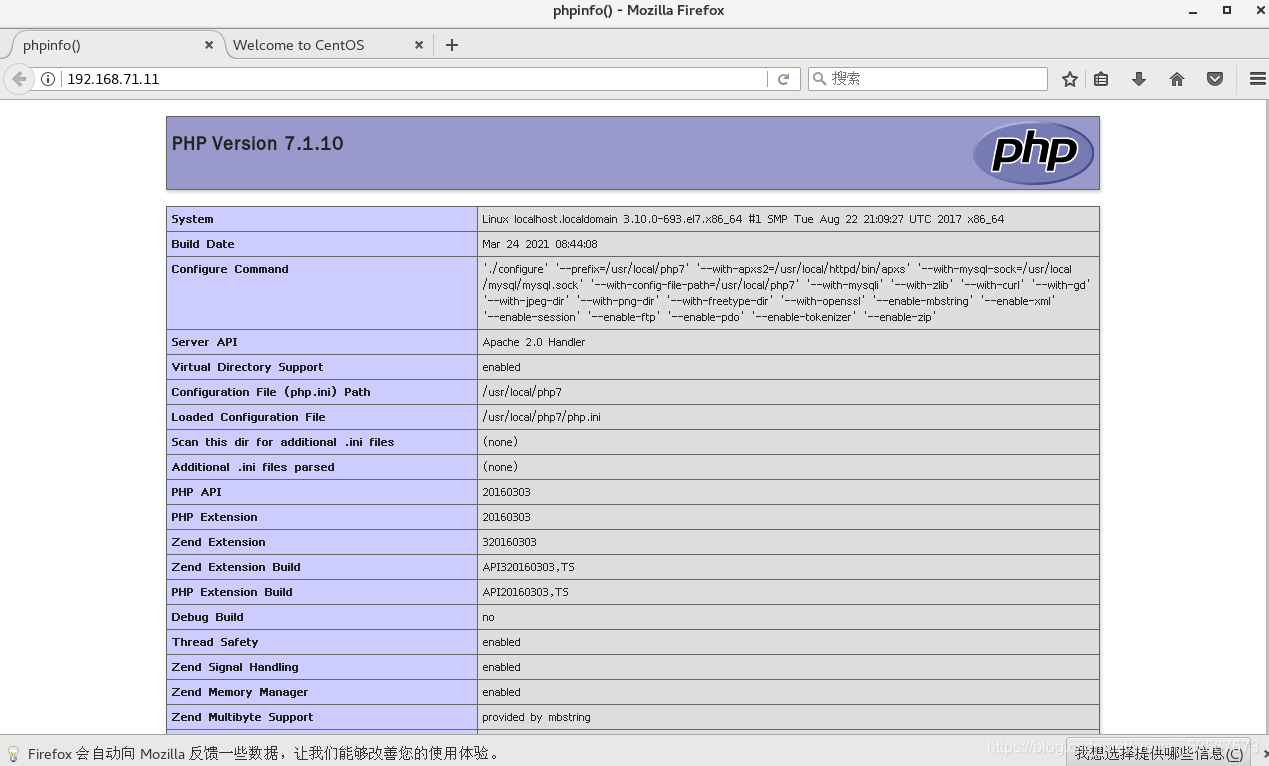Select Scan this dir for additional .ini files
1269x766 pixels.
(x=283, y=442)
